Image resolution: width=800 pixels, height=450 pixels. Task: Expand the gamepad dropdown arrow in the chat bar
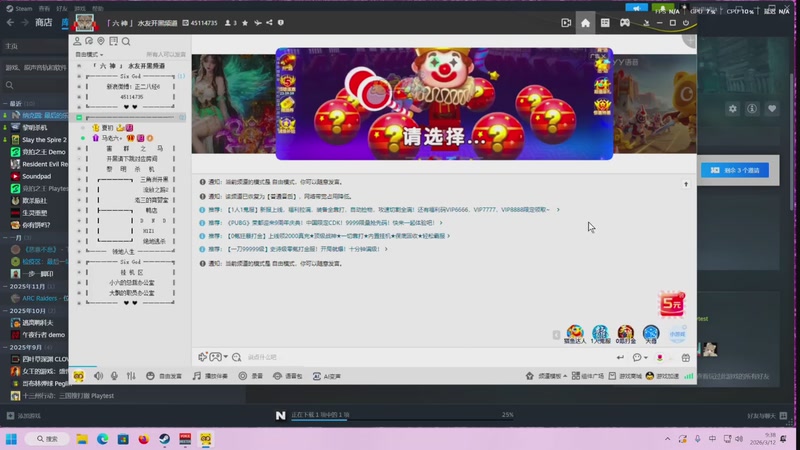226,357
